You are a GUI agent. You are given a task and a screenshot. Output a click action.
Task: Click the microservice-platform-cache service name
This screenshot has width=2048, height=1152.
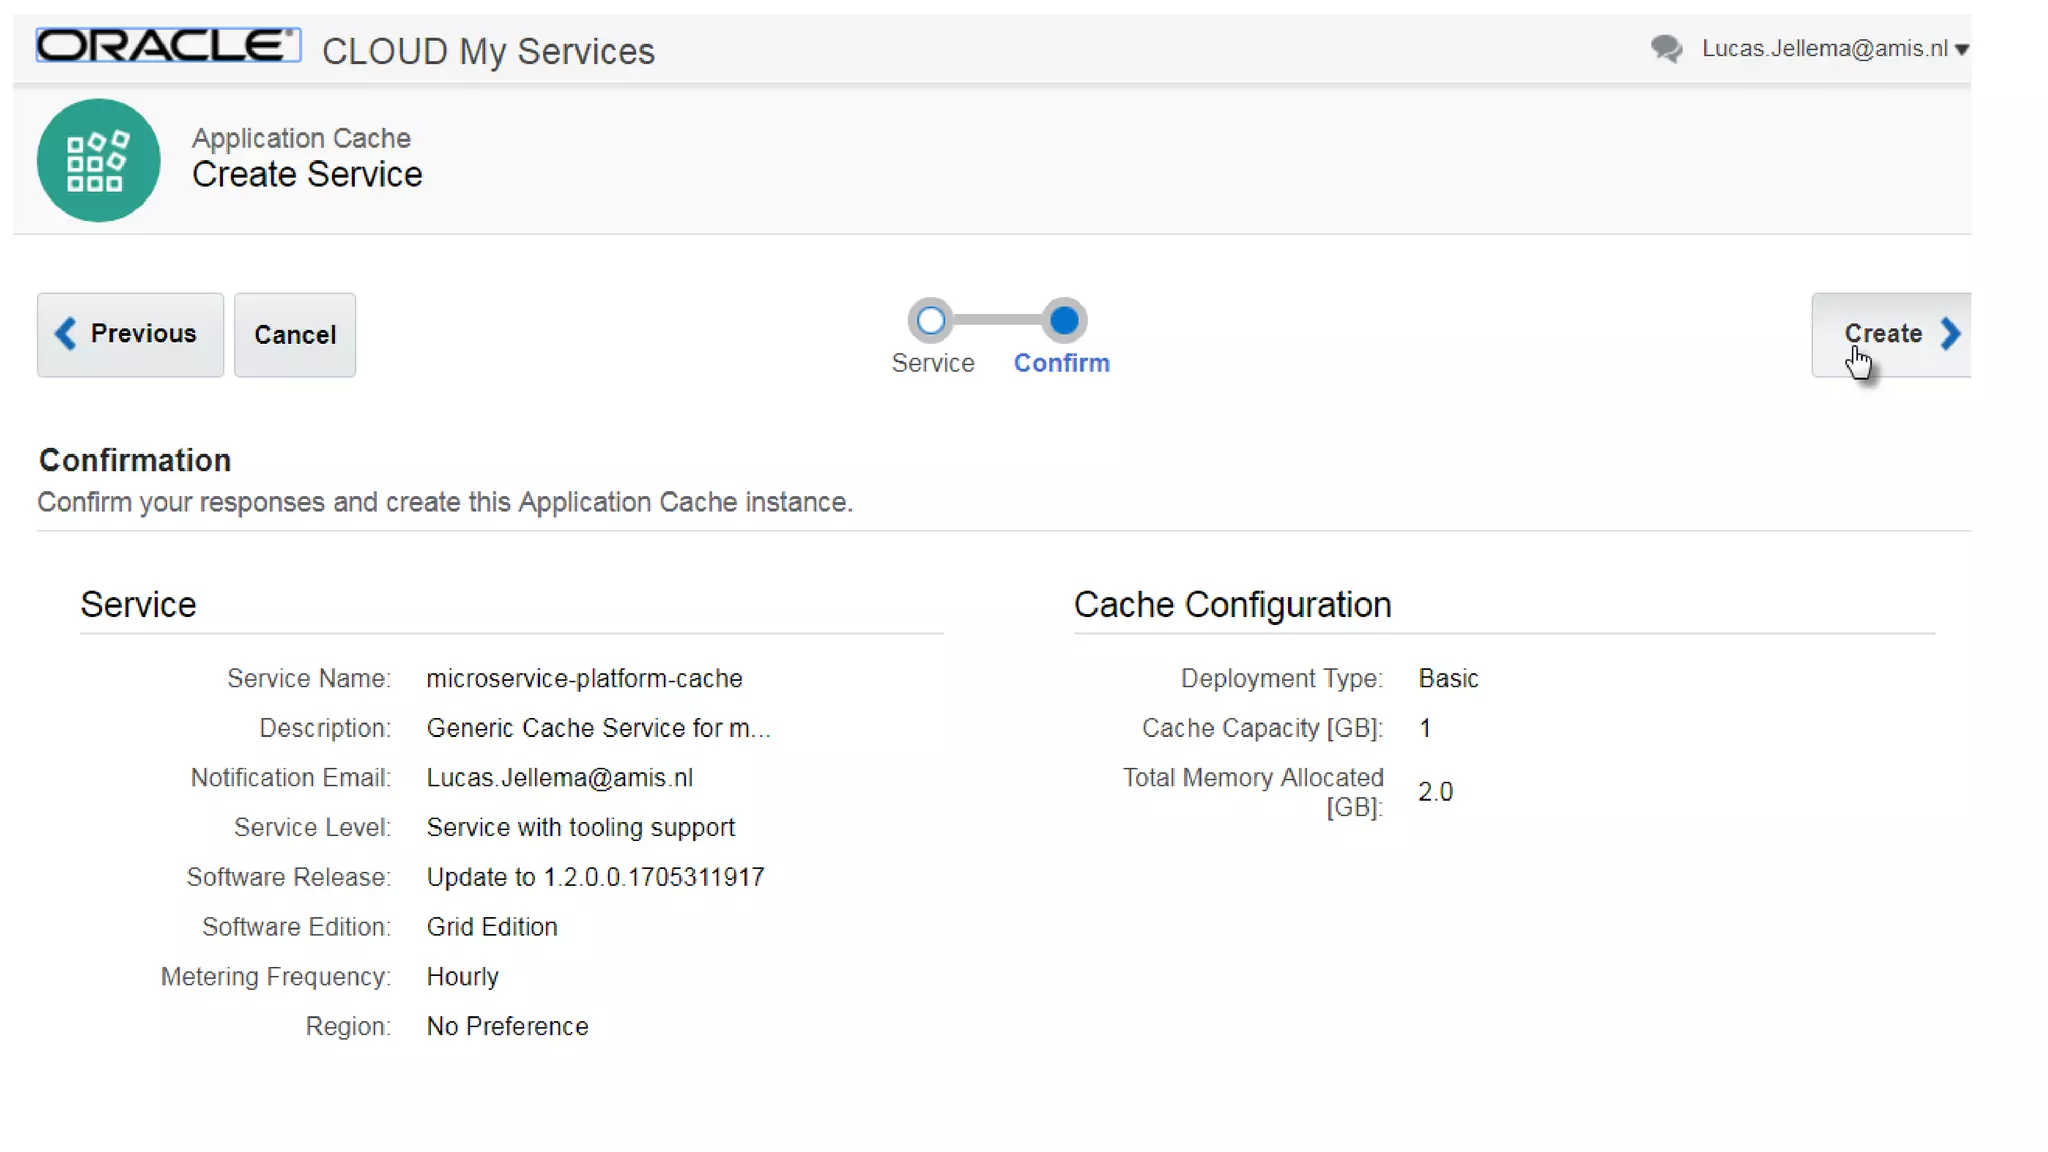coord(584,678)
